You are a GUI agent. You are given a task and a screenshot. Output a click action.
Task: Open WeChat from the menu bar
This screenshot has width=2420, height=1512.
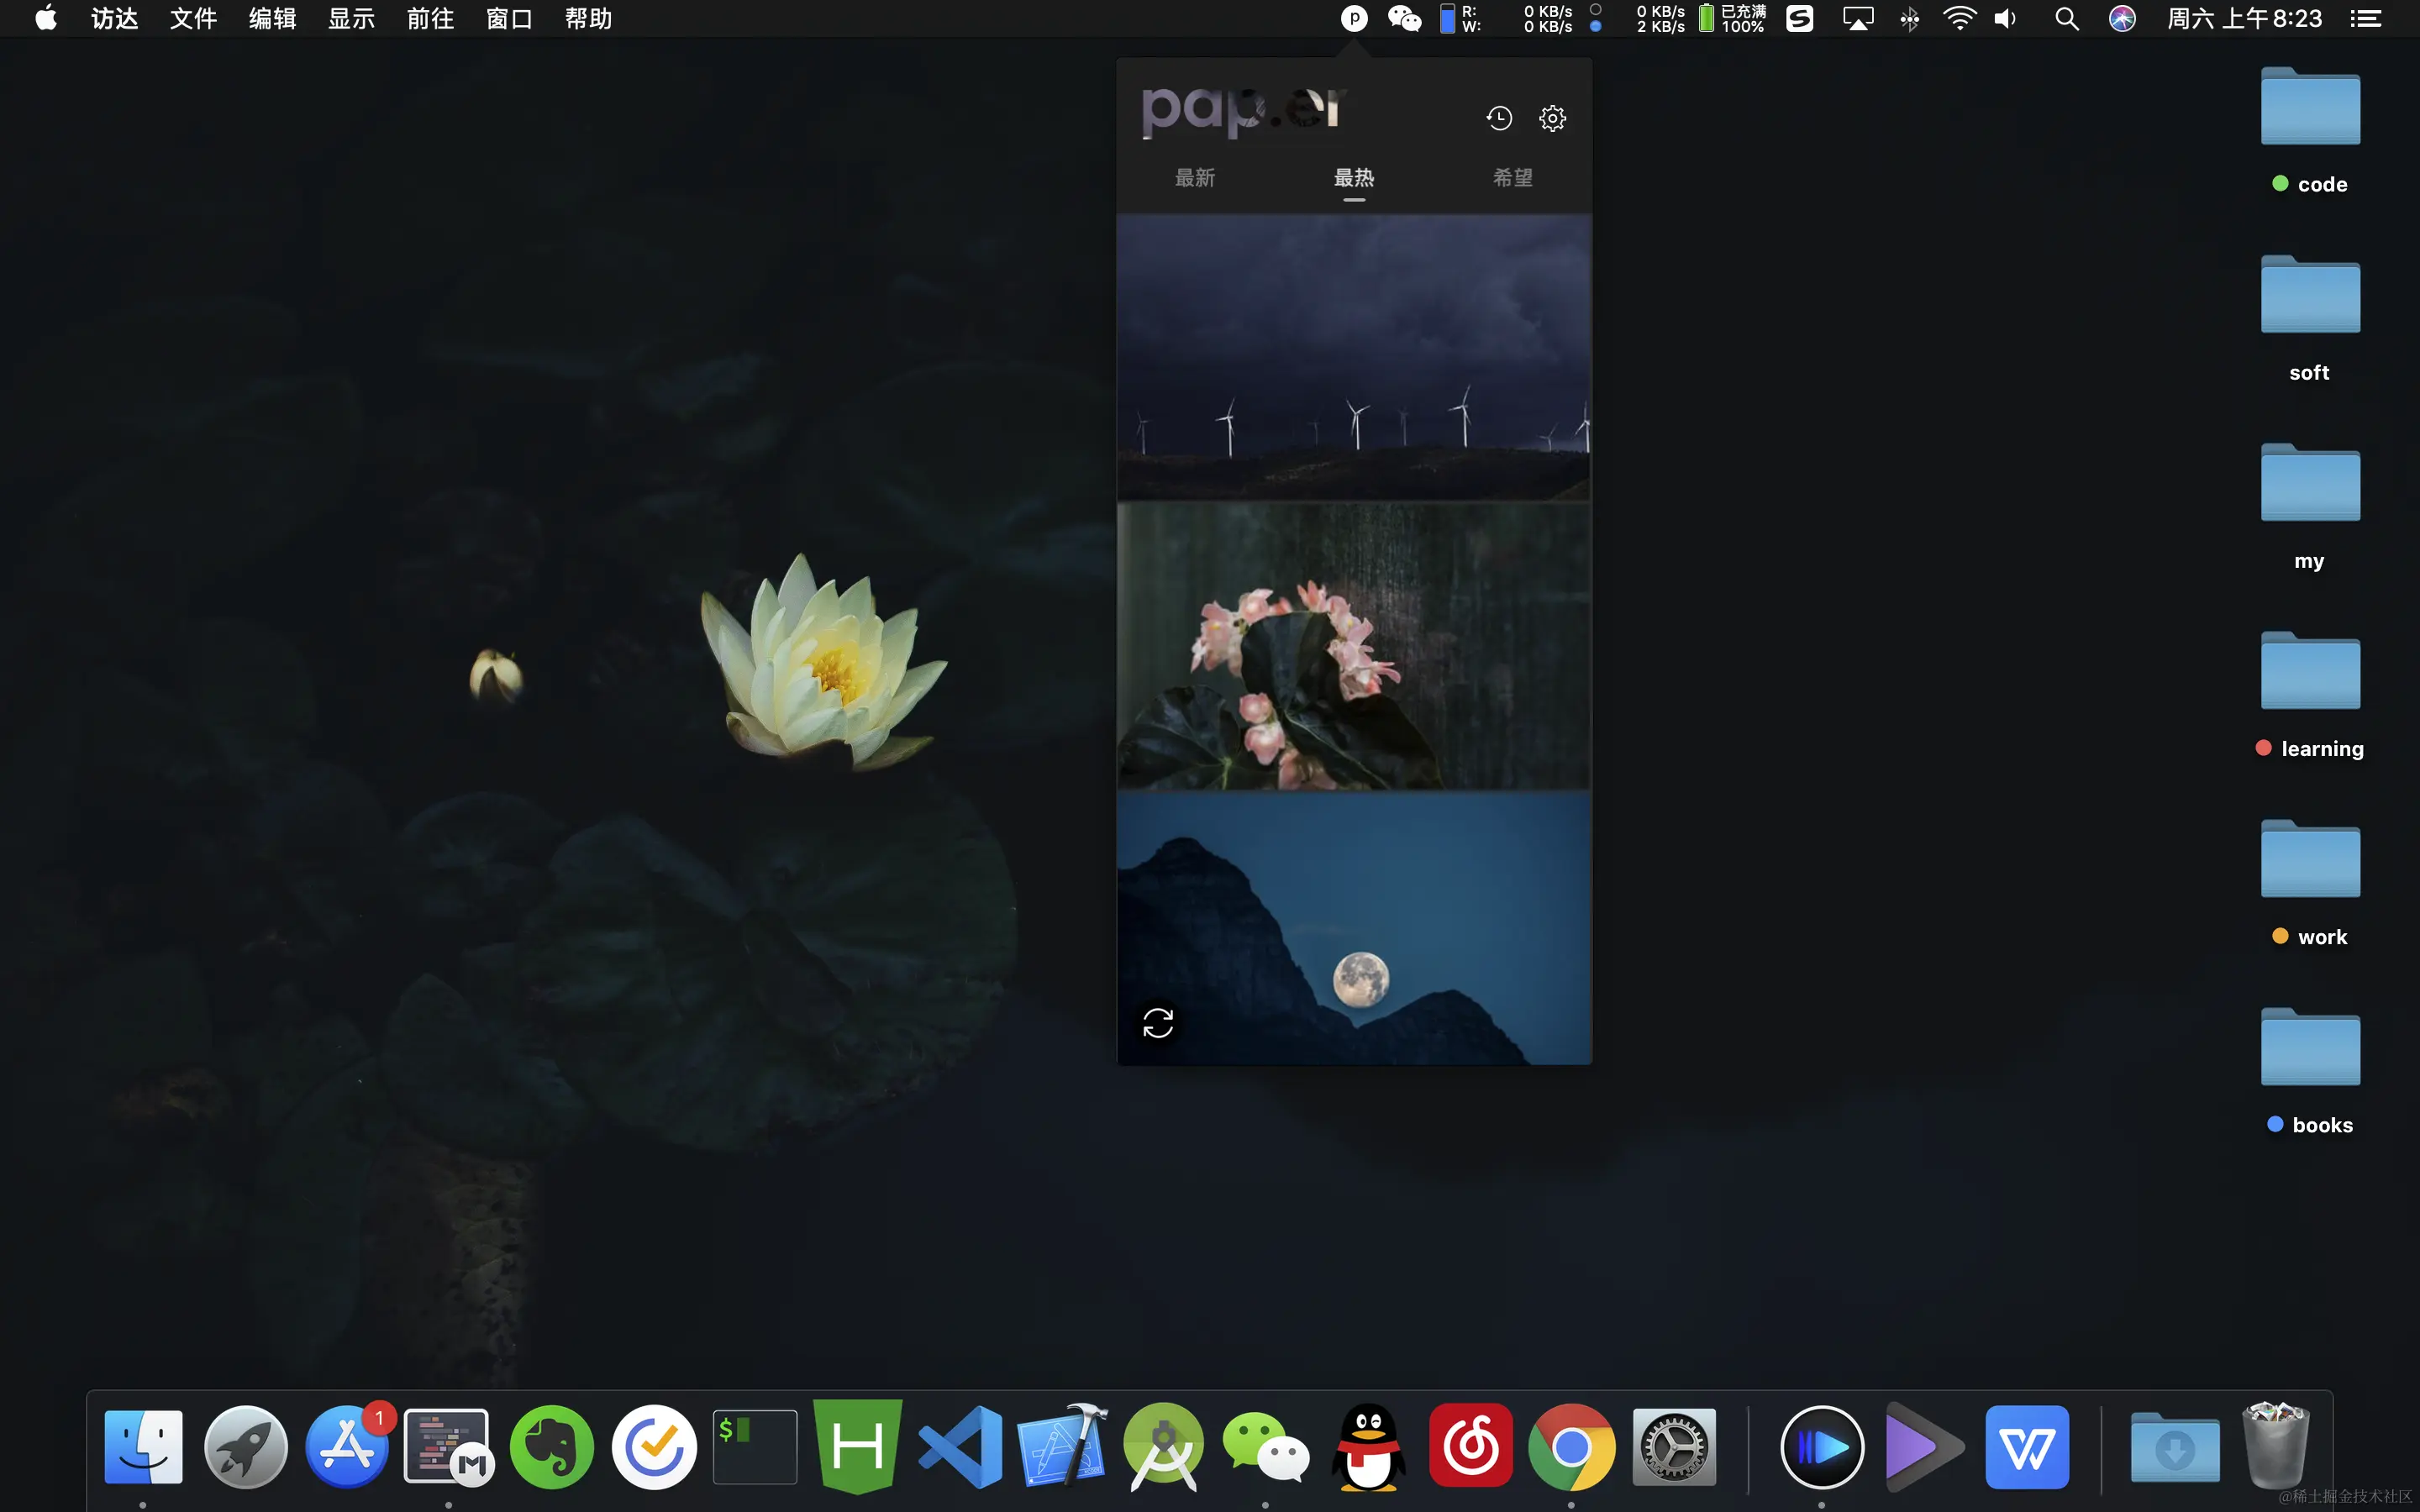[1404, 18]
